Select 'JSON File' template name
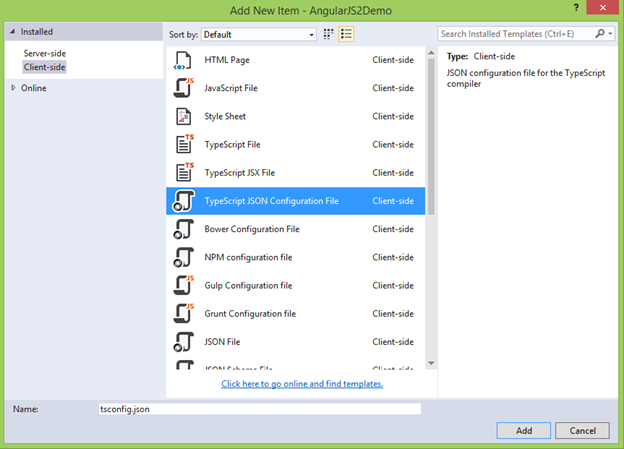 click(222, 342)
